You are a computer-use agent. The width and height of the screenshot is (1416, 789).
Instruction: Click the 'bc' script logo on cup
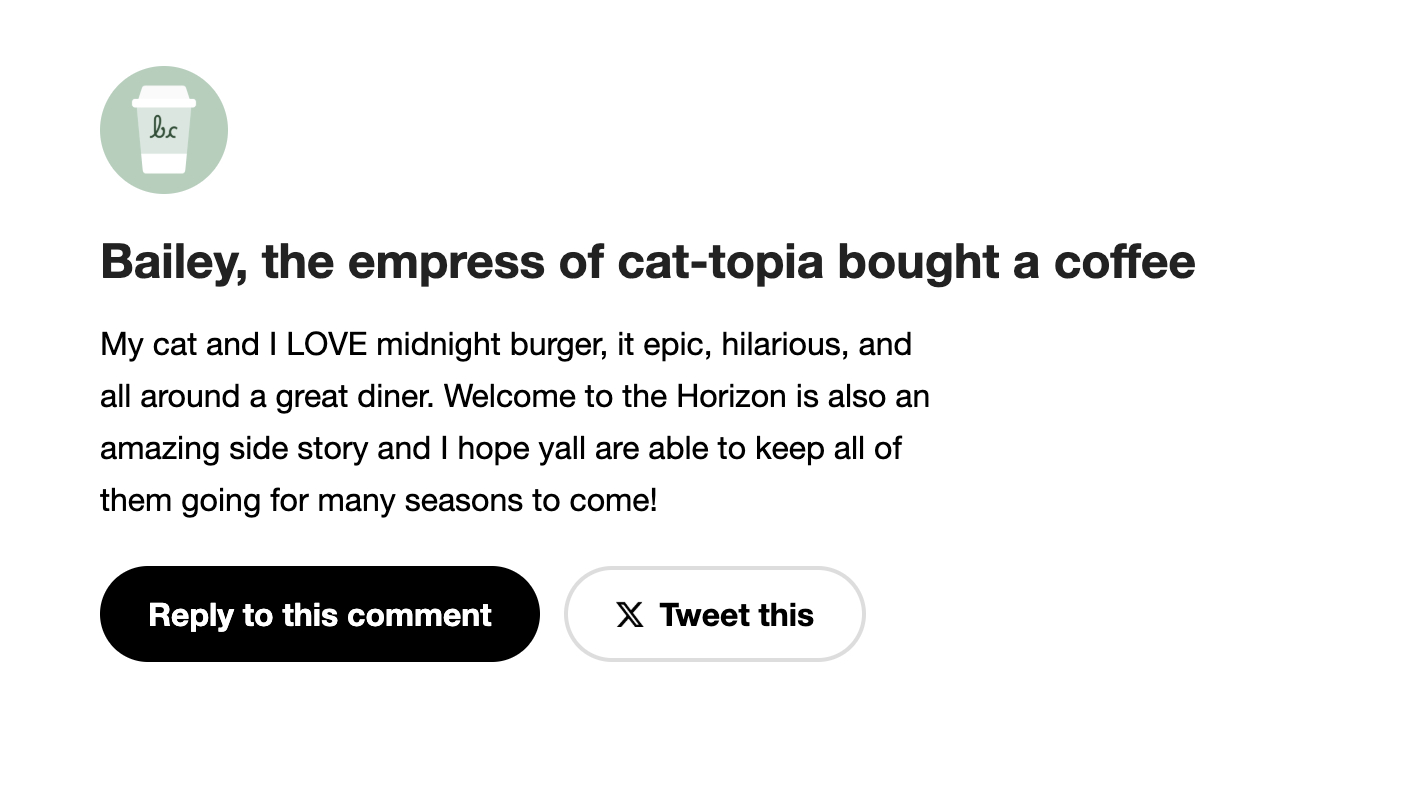163,128
